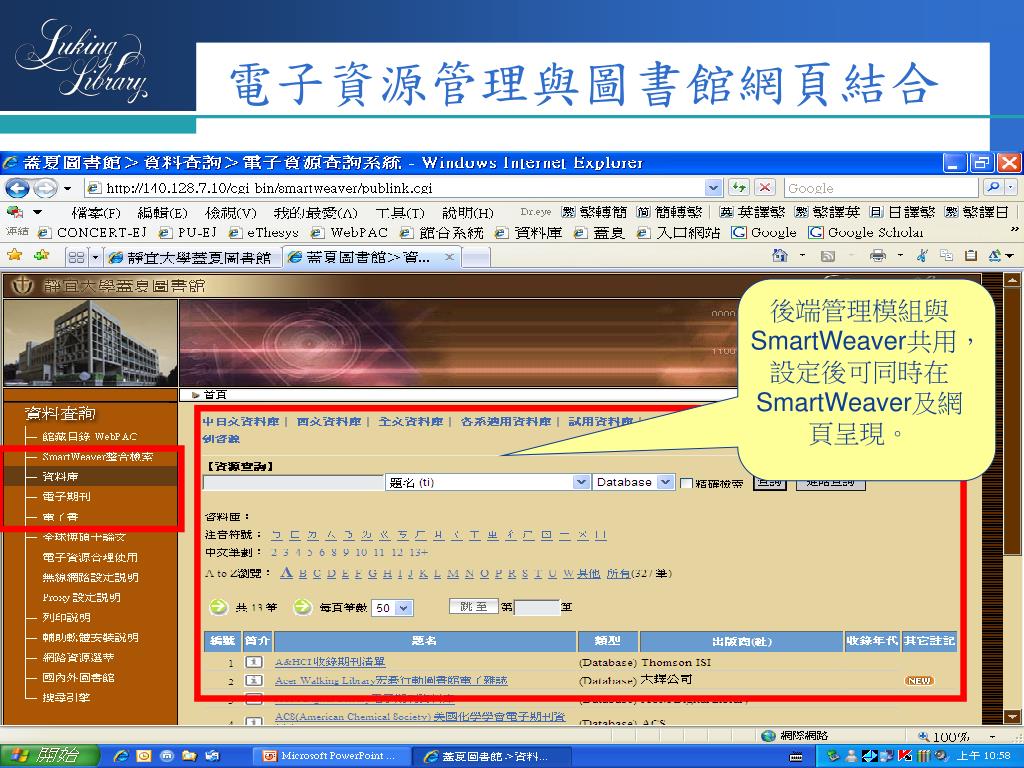Click the Acer Walking Library title link
1024x768 pixels.
(391, 680)
